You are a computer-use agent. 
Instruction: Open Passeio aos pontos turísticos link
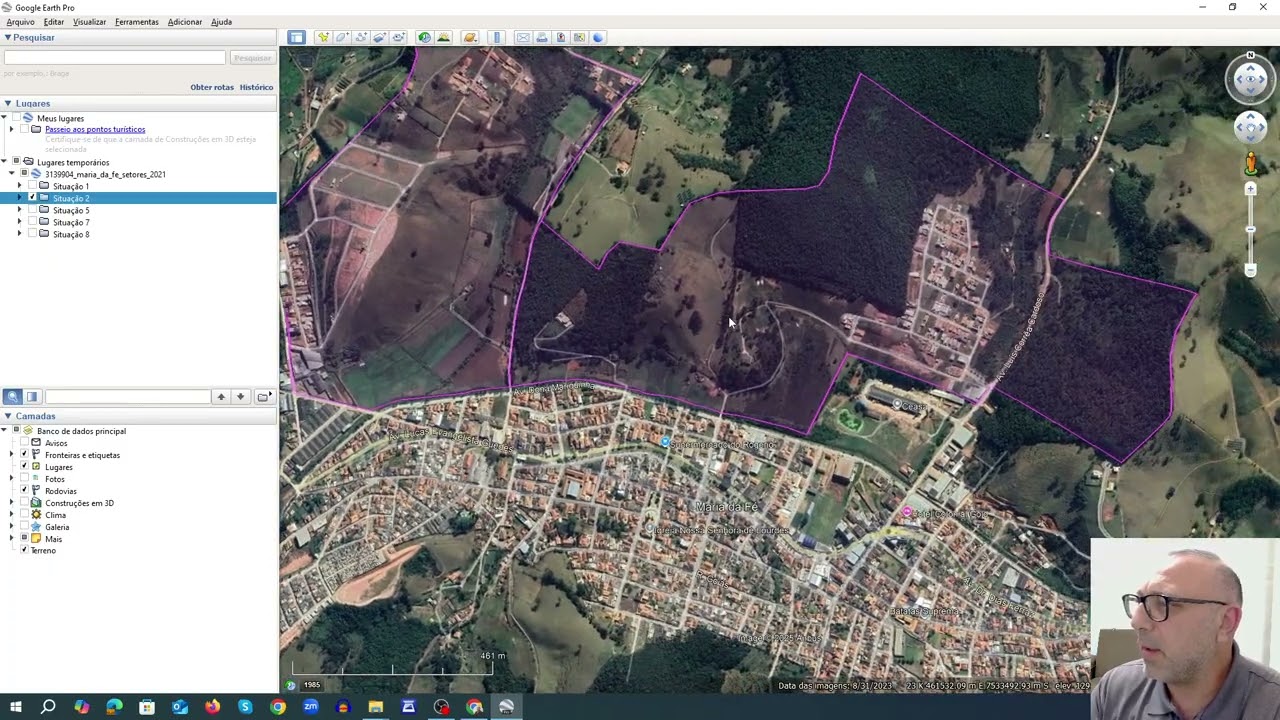coord(95,129)
